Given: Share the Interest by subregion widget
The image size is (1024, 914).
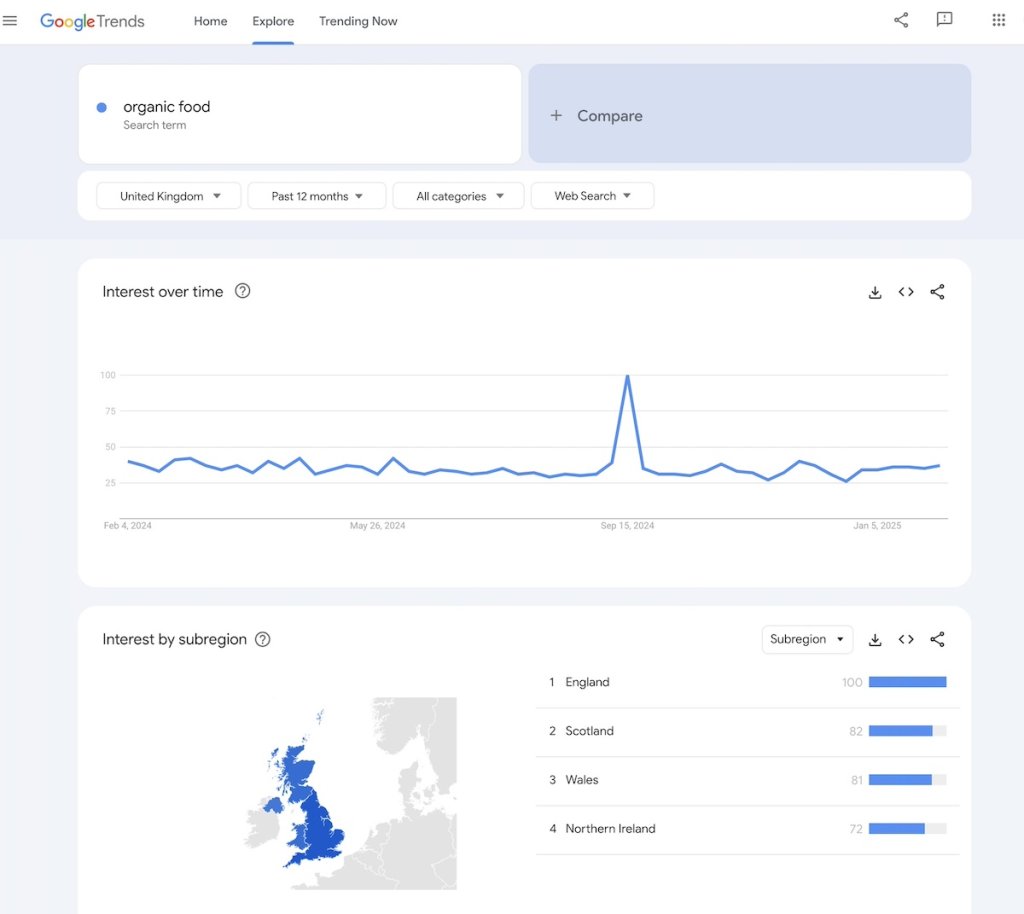Looking at the screenshot, I should tap(937, 639).
